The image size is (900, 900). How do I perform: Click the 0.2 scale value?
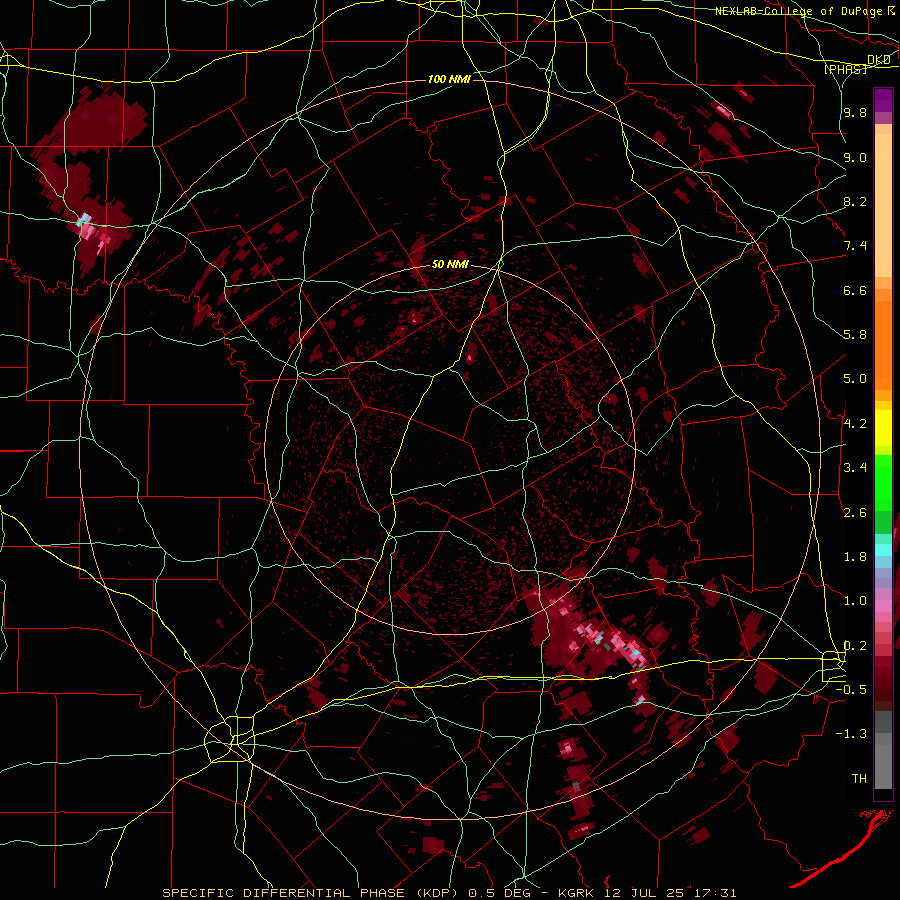point(855,646)
